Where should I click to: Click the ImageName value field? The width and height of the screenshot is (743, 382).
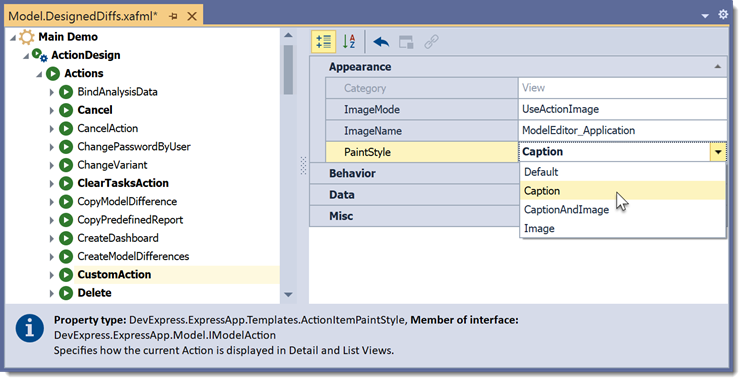click(x=623, y=131)
